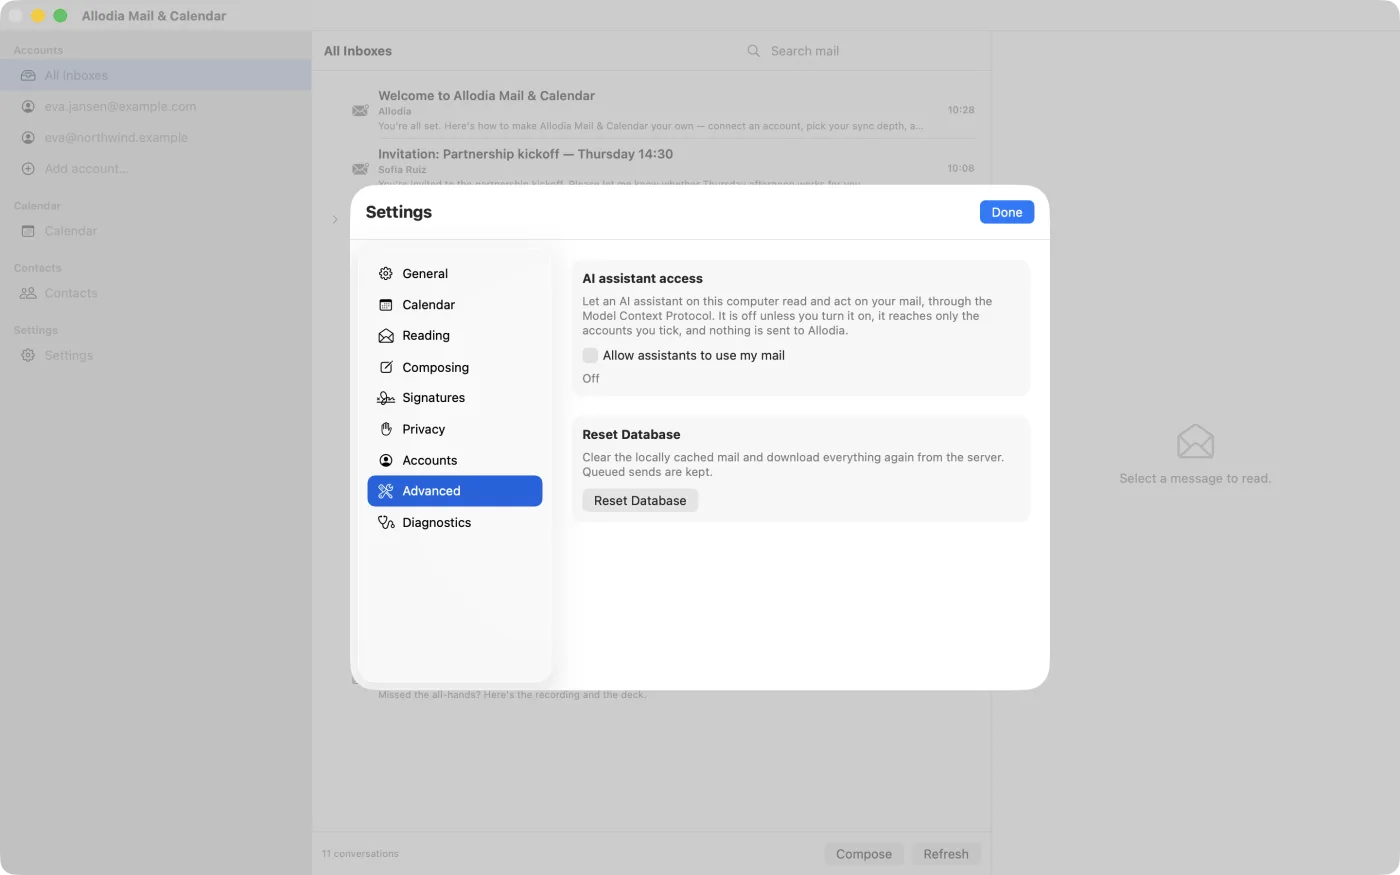Screen dimensions: 1400x875
Task: Click the Signatures icon
Action: coord(386,398)
